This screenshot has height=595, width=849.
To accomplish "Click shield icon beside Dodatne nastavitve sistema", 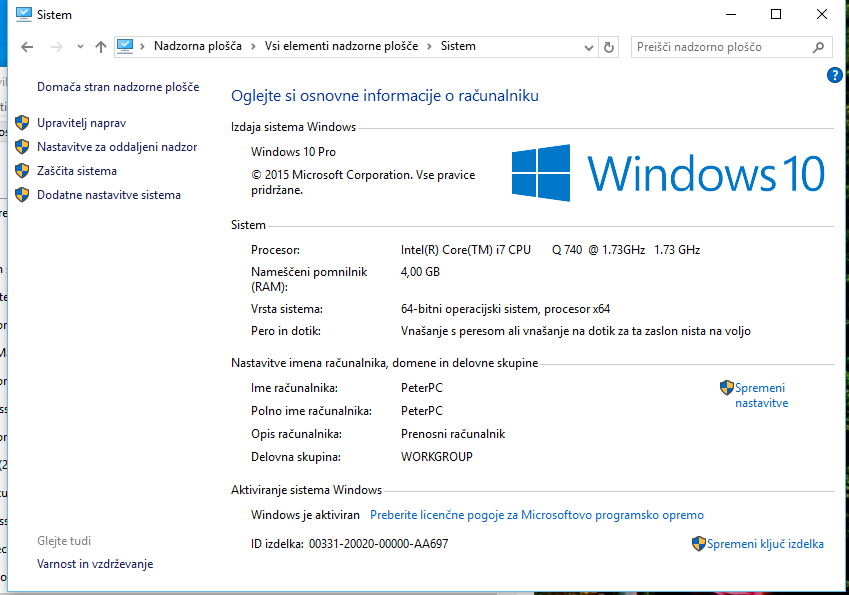I will click(x=22, y=194).
